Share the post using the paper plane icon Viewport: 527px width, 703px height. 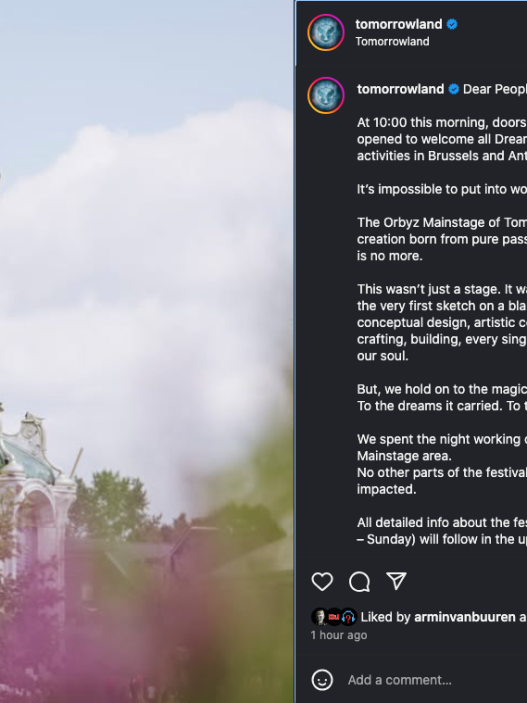tap(396, 581)
